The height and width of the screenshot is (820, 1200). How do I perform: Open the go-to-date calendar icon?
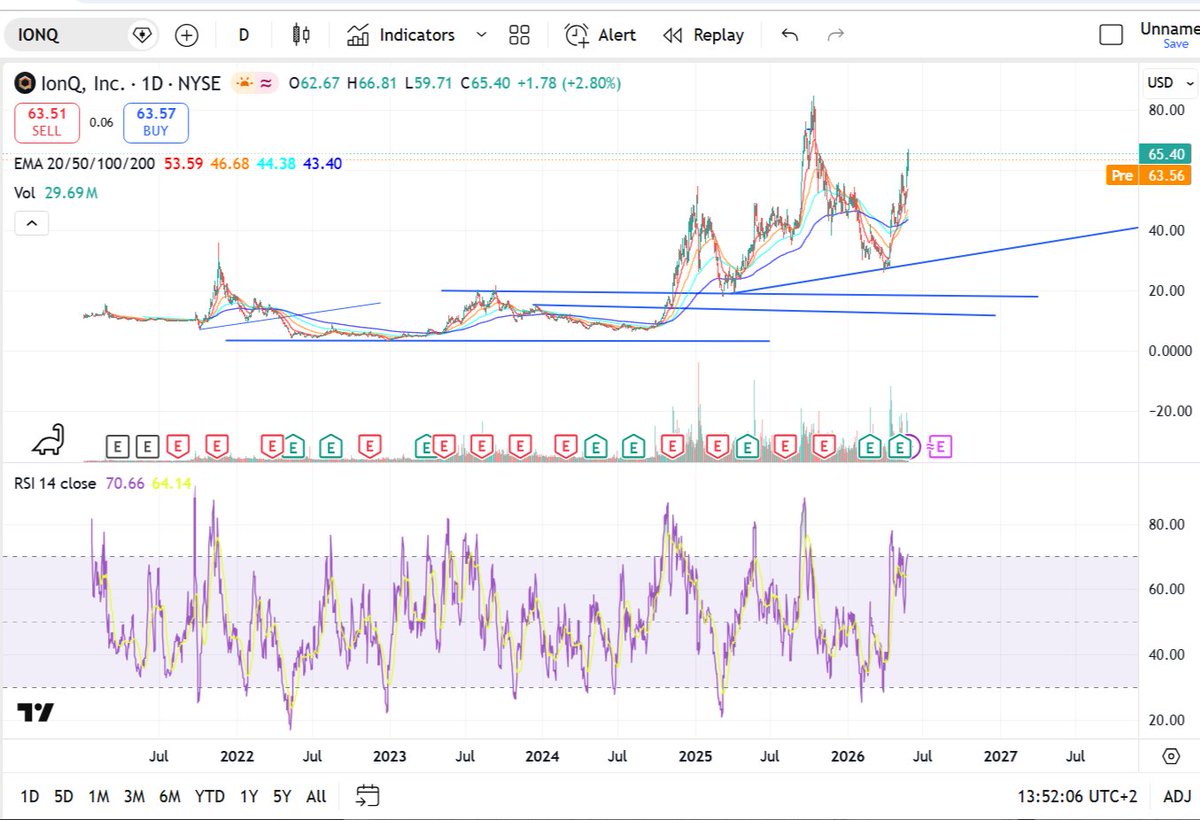[368, 796]
